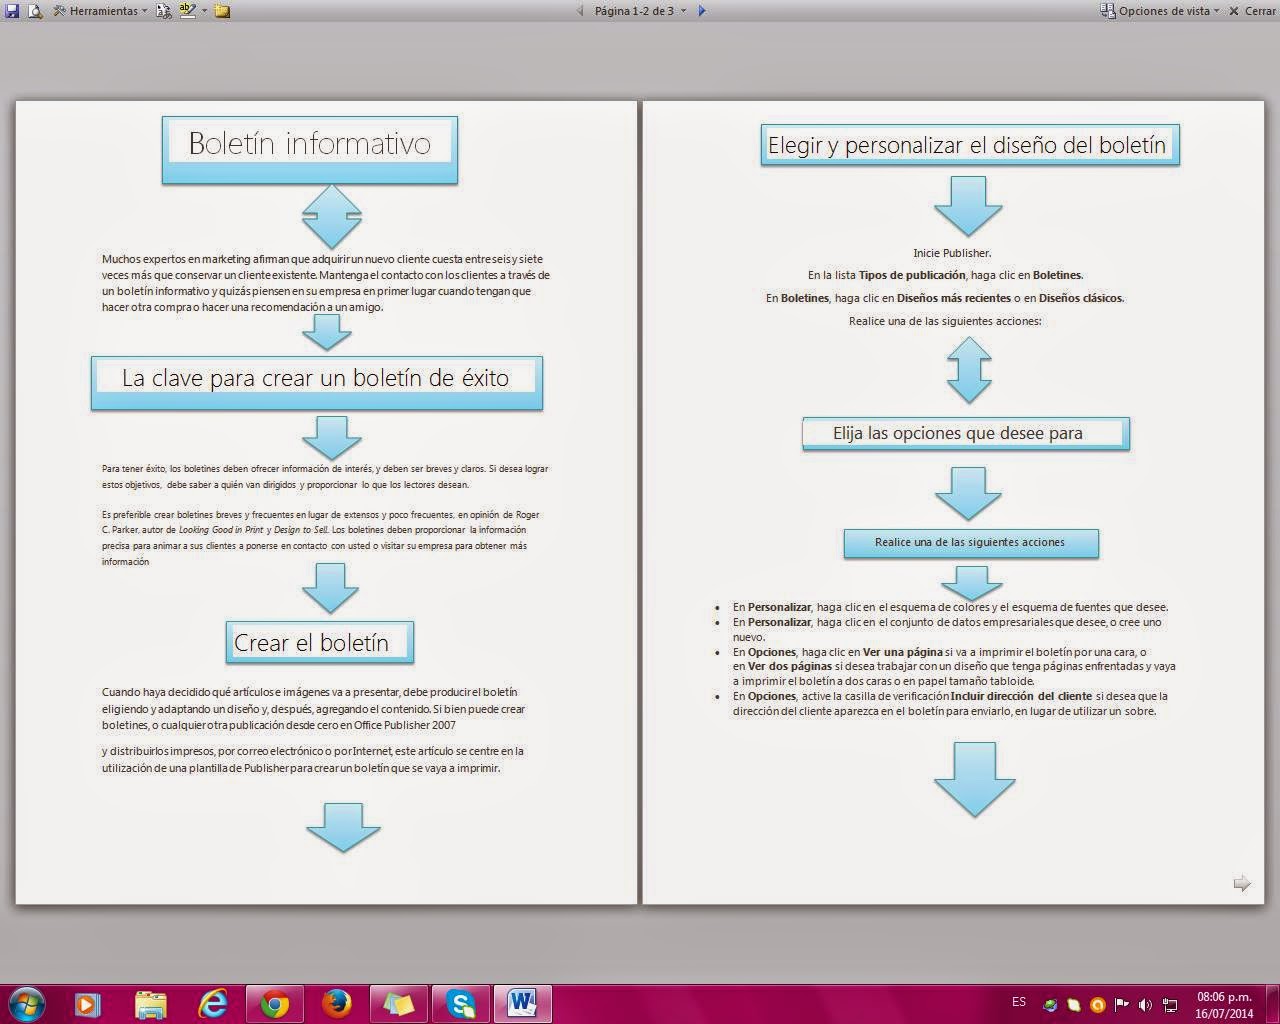The image size is (1280, 1024).
Task: Click the 'Inicie Publisher.' text line
Action: click(952, 253)
